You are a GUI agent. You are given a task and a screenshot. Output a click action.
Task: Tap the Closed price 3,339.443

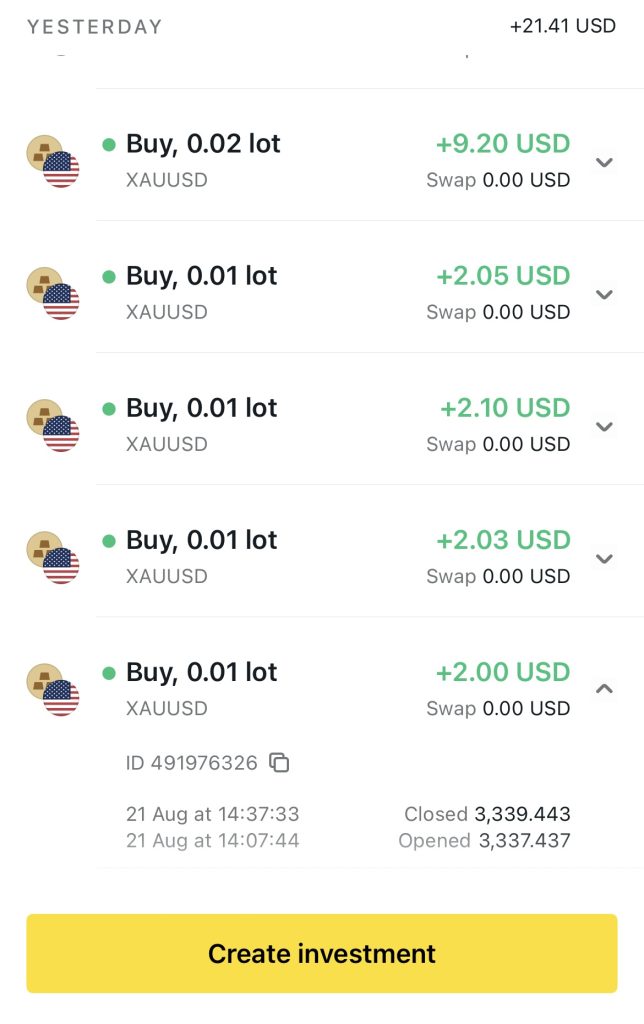(524, 814)
